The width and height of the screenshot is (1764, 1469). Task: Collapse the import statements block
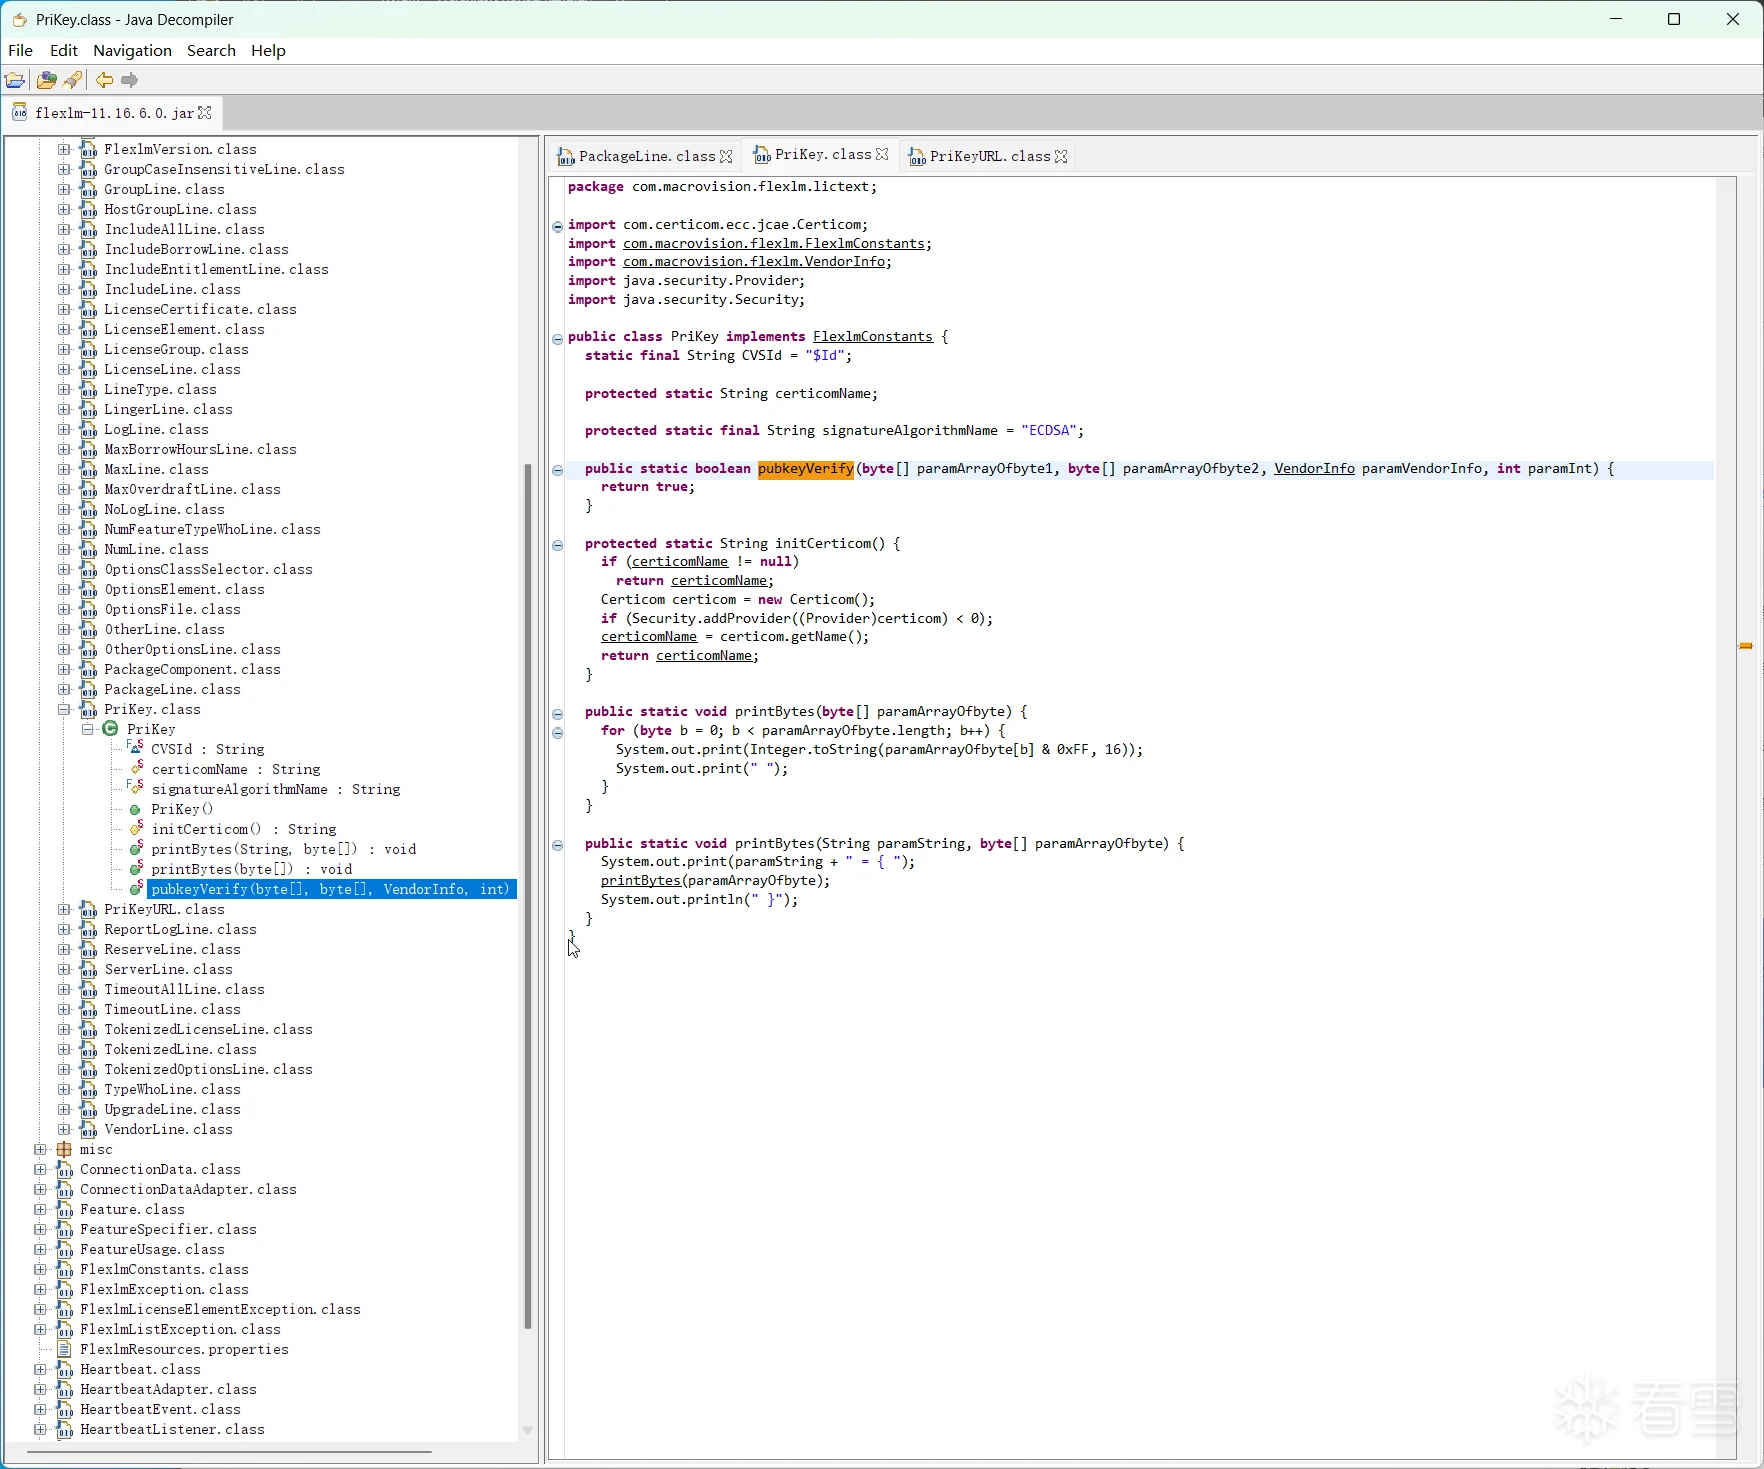(558, 226)
